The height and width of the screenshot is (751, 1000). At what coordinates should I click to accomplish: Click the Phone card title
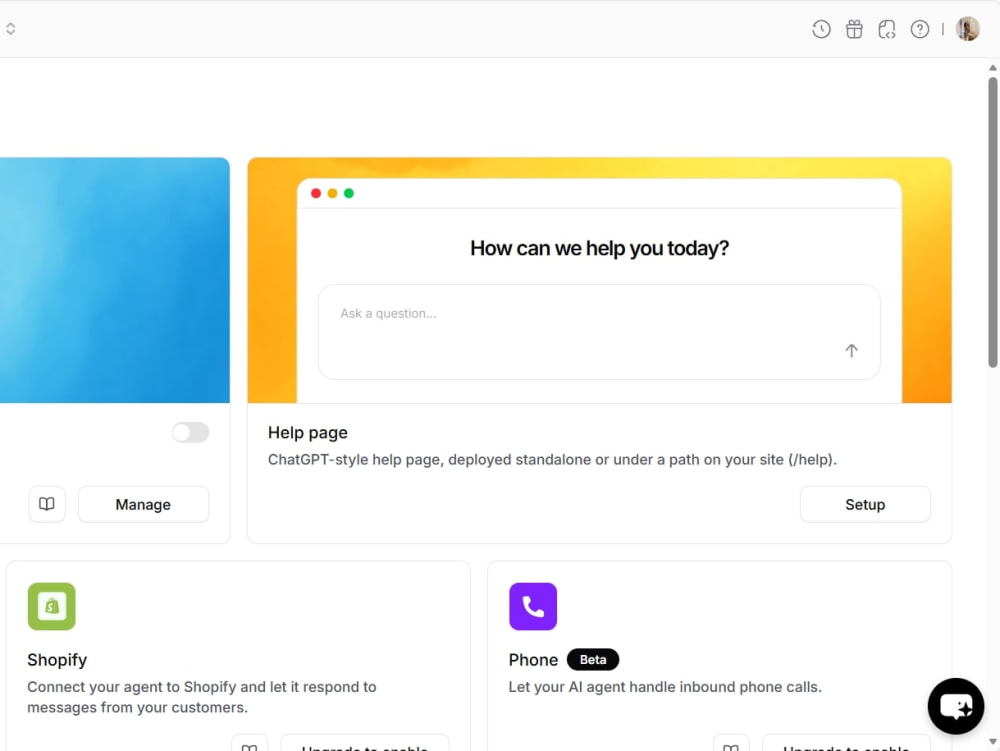533,660
